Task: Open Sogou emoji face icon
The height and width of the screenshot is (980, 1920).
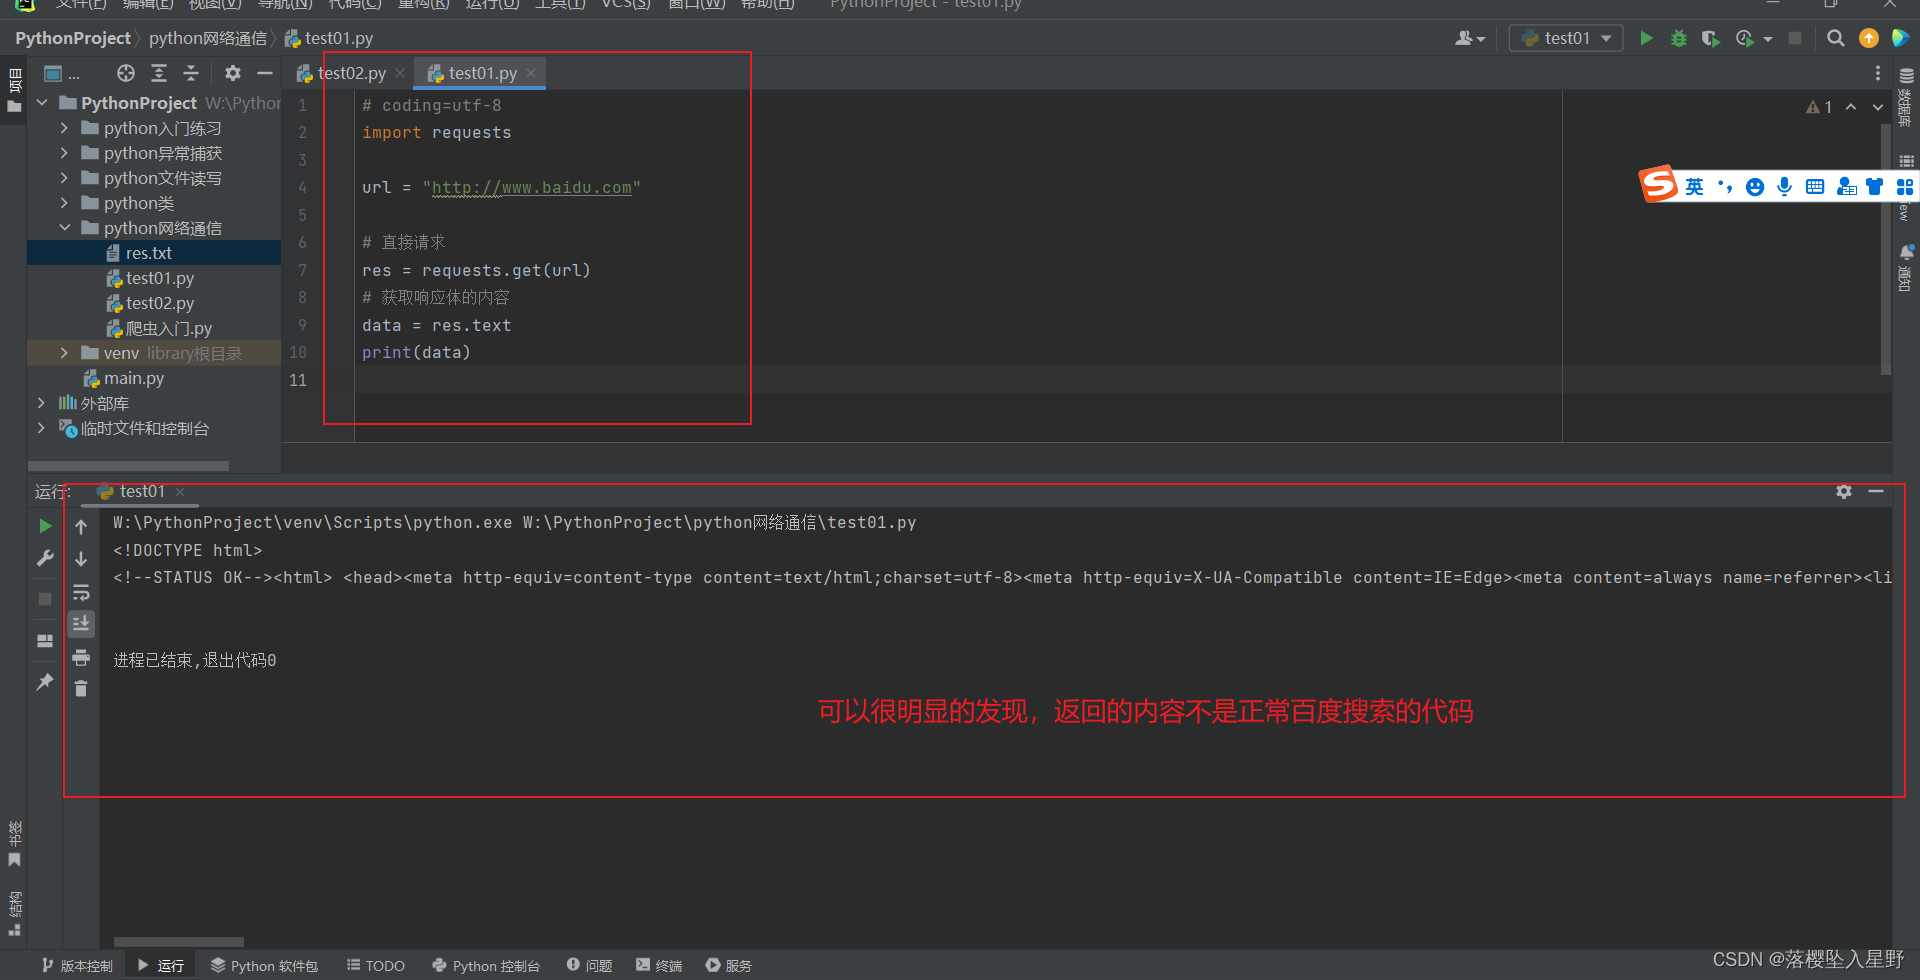Action: pos(1755,187)
